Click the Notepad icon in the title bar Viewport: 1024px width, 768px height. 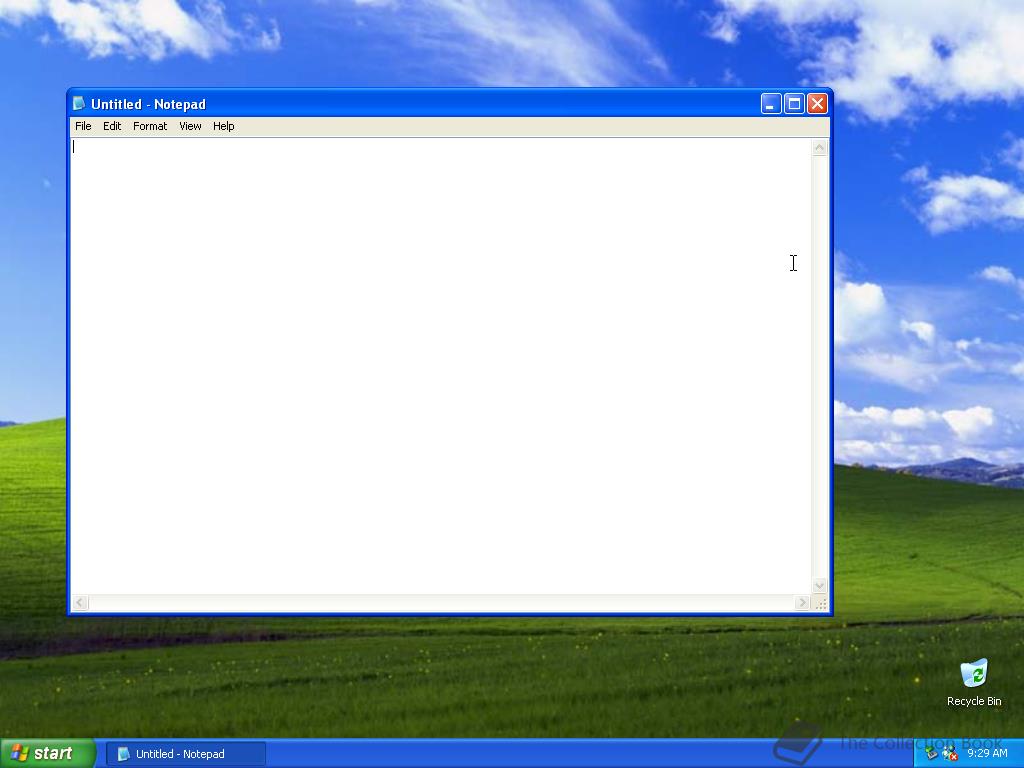pos(79,103)
